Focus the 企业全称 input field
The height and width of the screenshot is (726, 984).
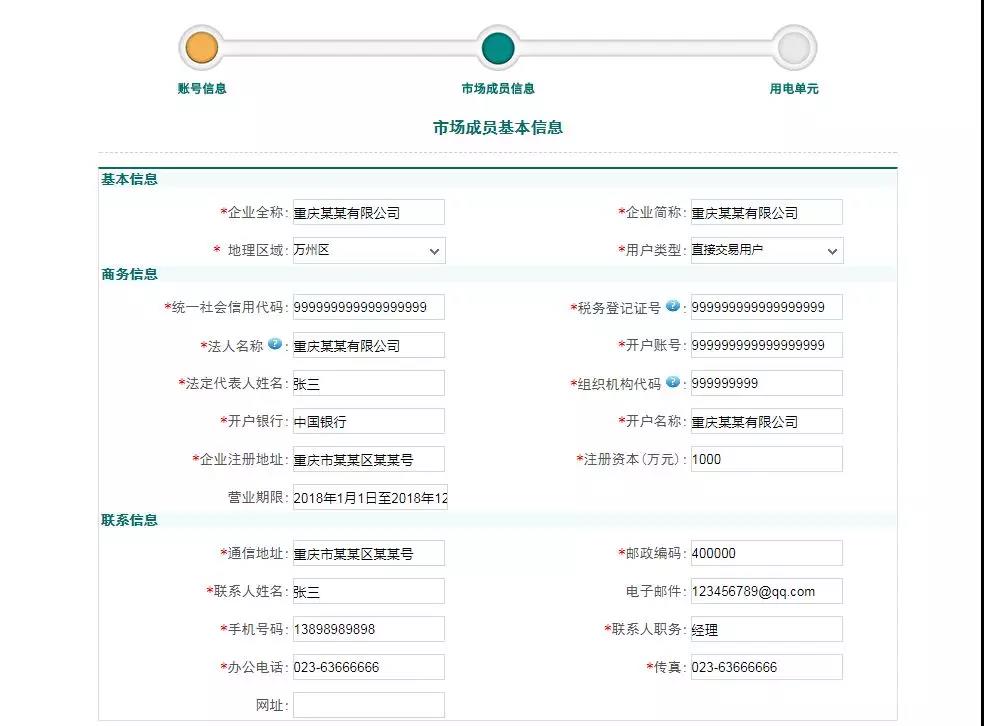click(367, 212)
